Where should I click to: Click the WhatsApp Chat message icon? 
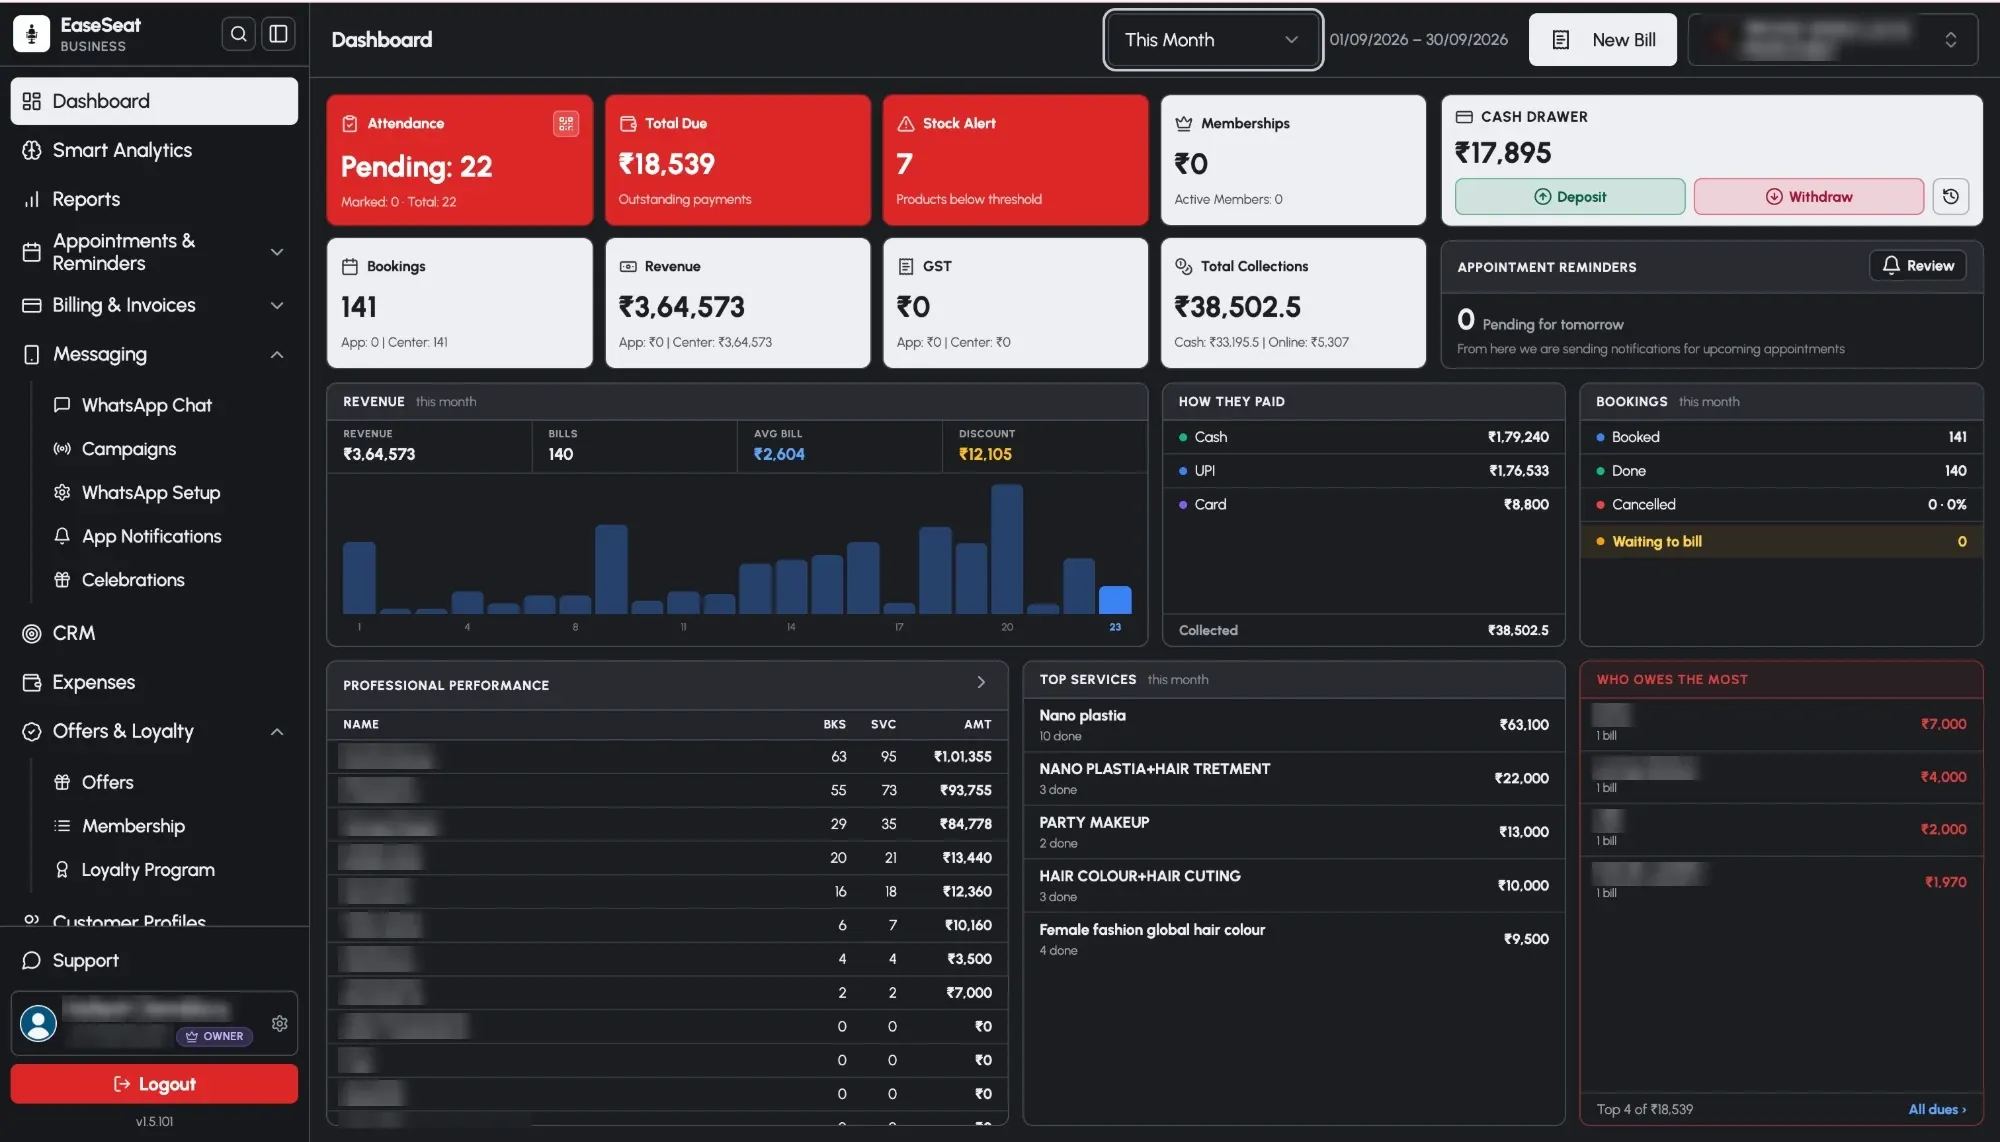[62, 405]
